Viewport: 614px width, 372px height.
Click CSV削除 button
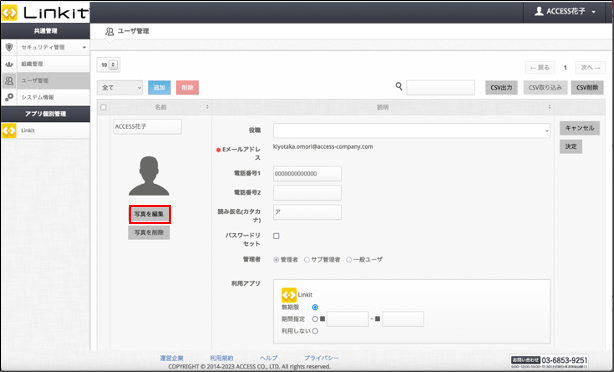point(587,88)
